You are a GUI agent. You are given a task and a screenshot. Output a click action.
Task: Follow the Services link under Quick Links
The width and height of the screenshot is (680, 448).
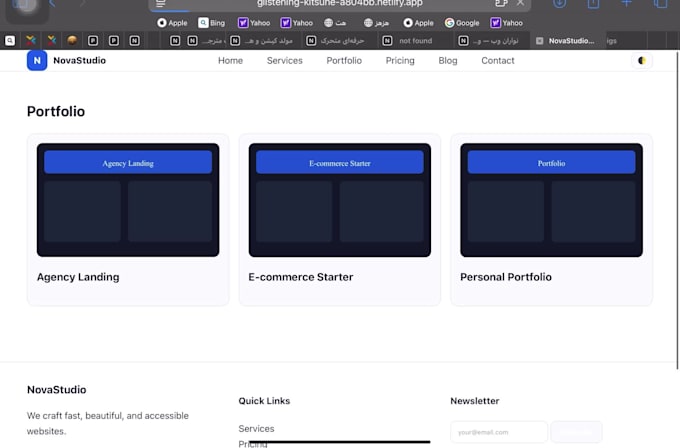256,428
